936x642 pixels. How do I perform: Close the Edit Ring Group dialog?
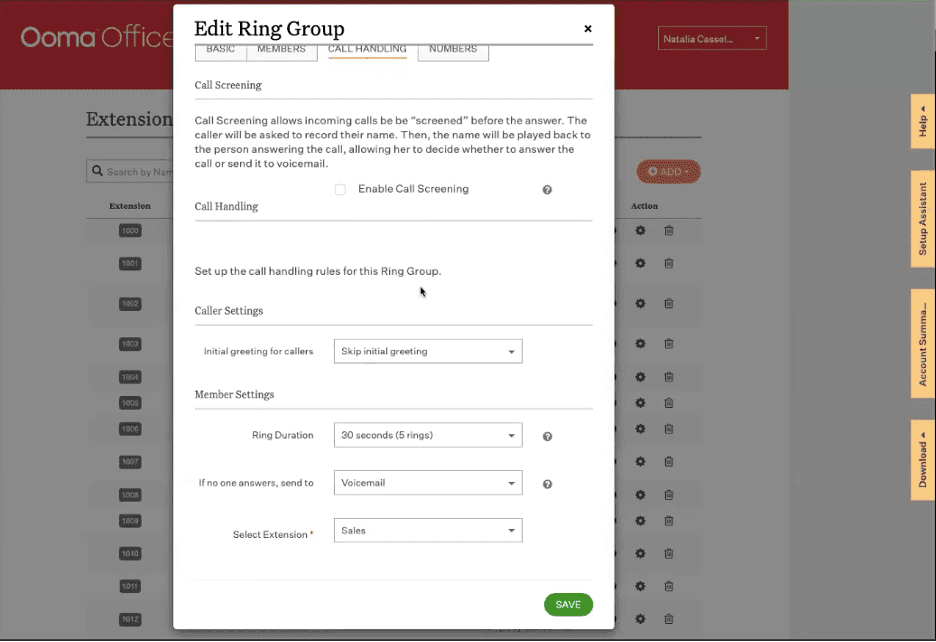[x=588, y=29]
